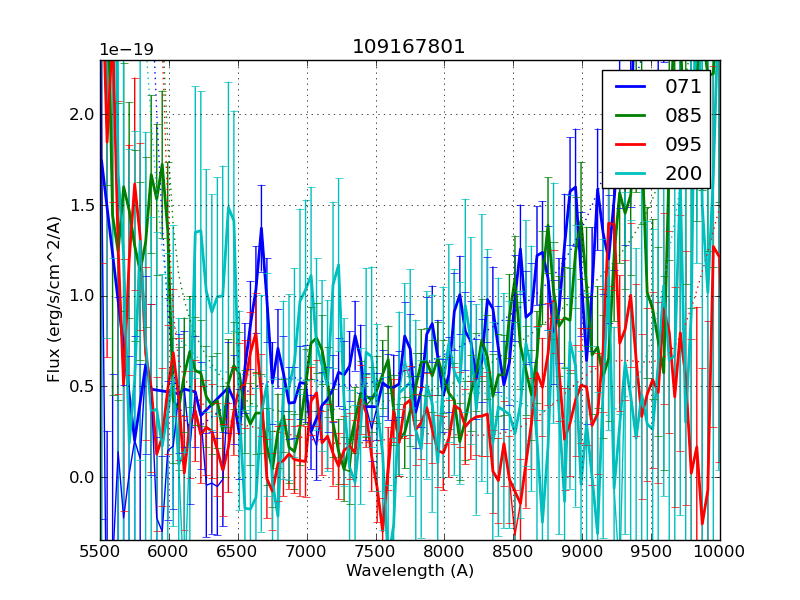The width and height of the screenshot is (800, 600).
Task: Click the 8500 x-axis tick label
Action: (x=513, y=551)
